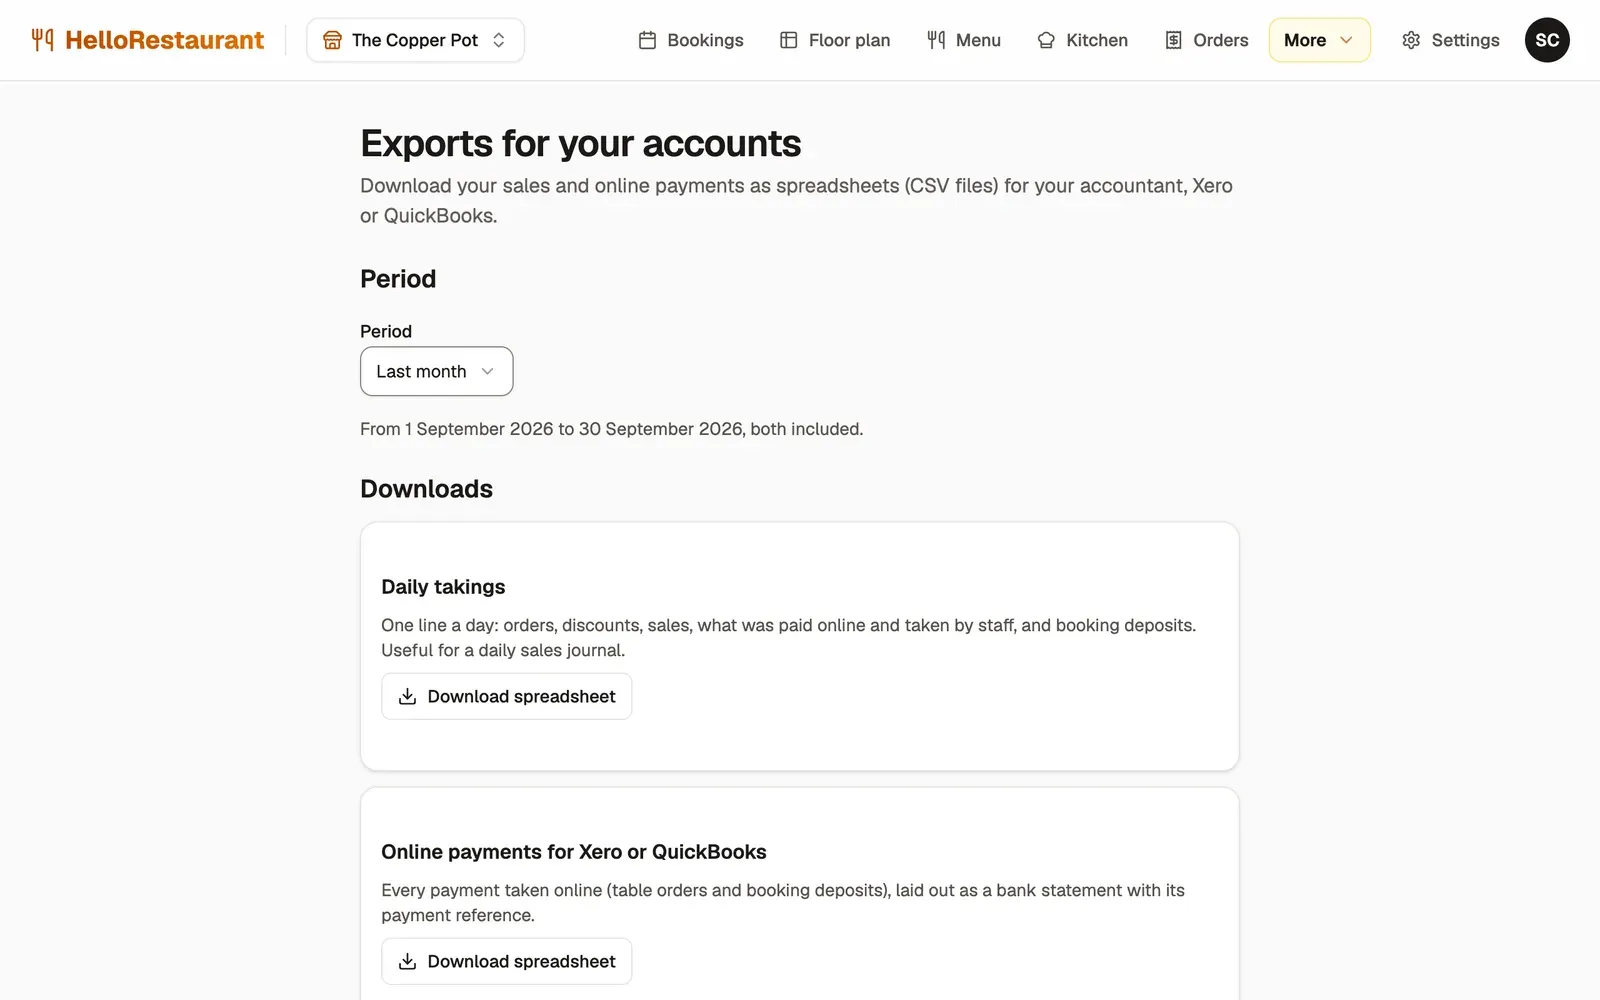Click the Downloads section heading
The image size is (1600, 1000).
[426, 489]
